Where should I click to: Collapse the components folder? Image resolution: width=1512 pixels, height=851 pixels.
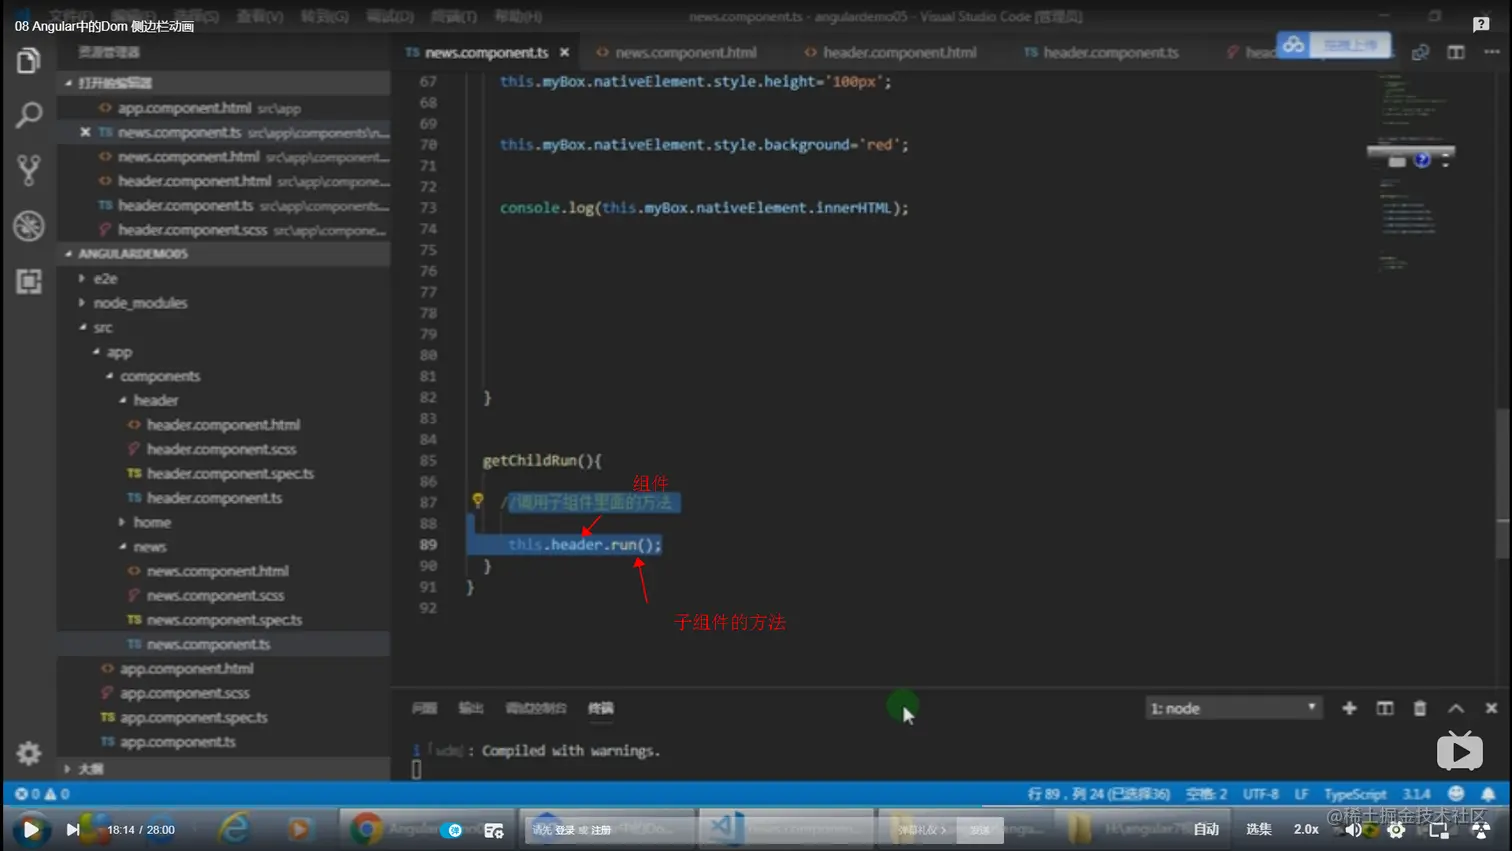point(109,376)
